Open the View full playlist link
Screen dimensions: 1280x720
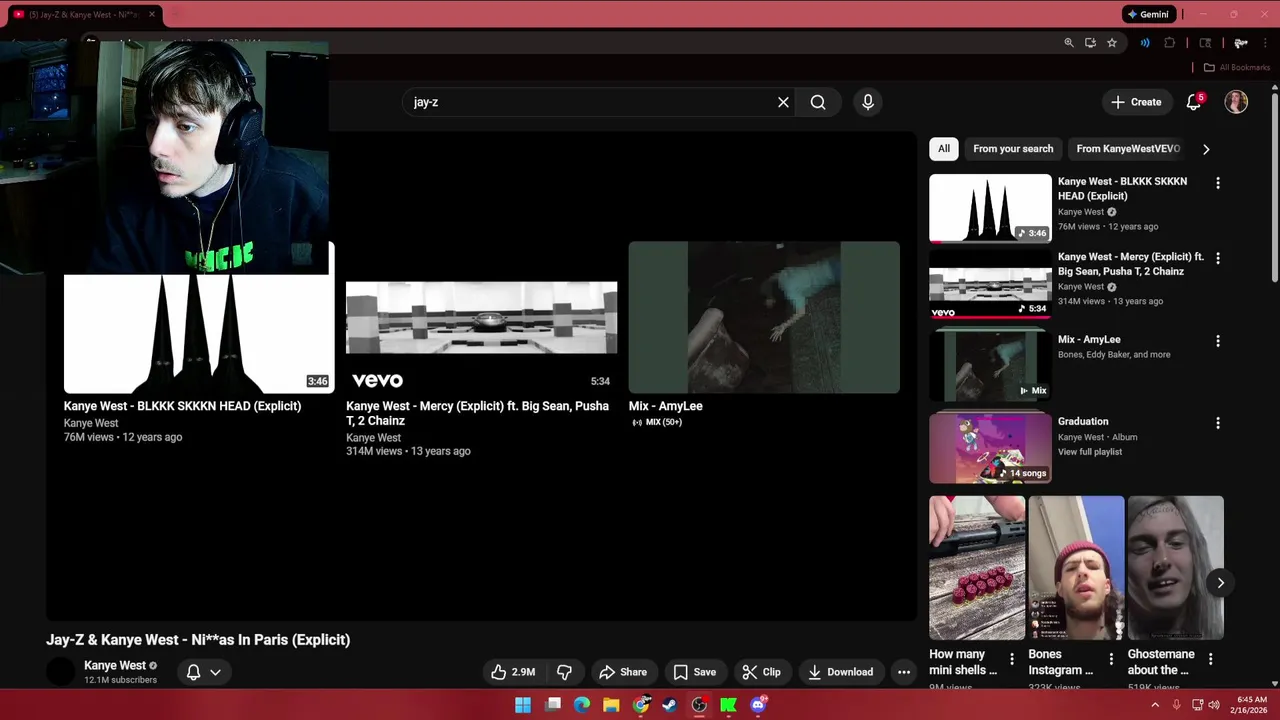tap(1090, 452)
